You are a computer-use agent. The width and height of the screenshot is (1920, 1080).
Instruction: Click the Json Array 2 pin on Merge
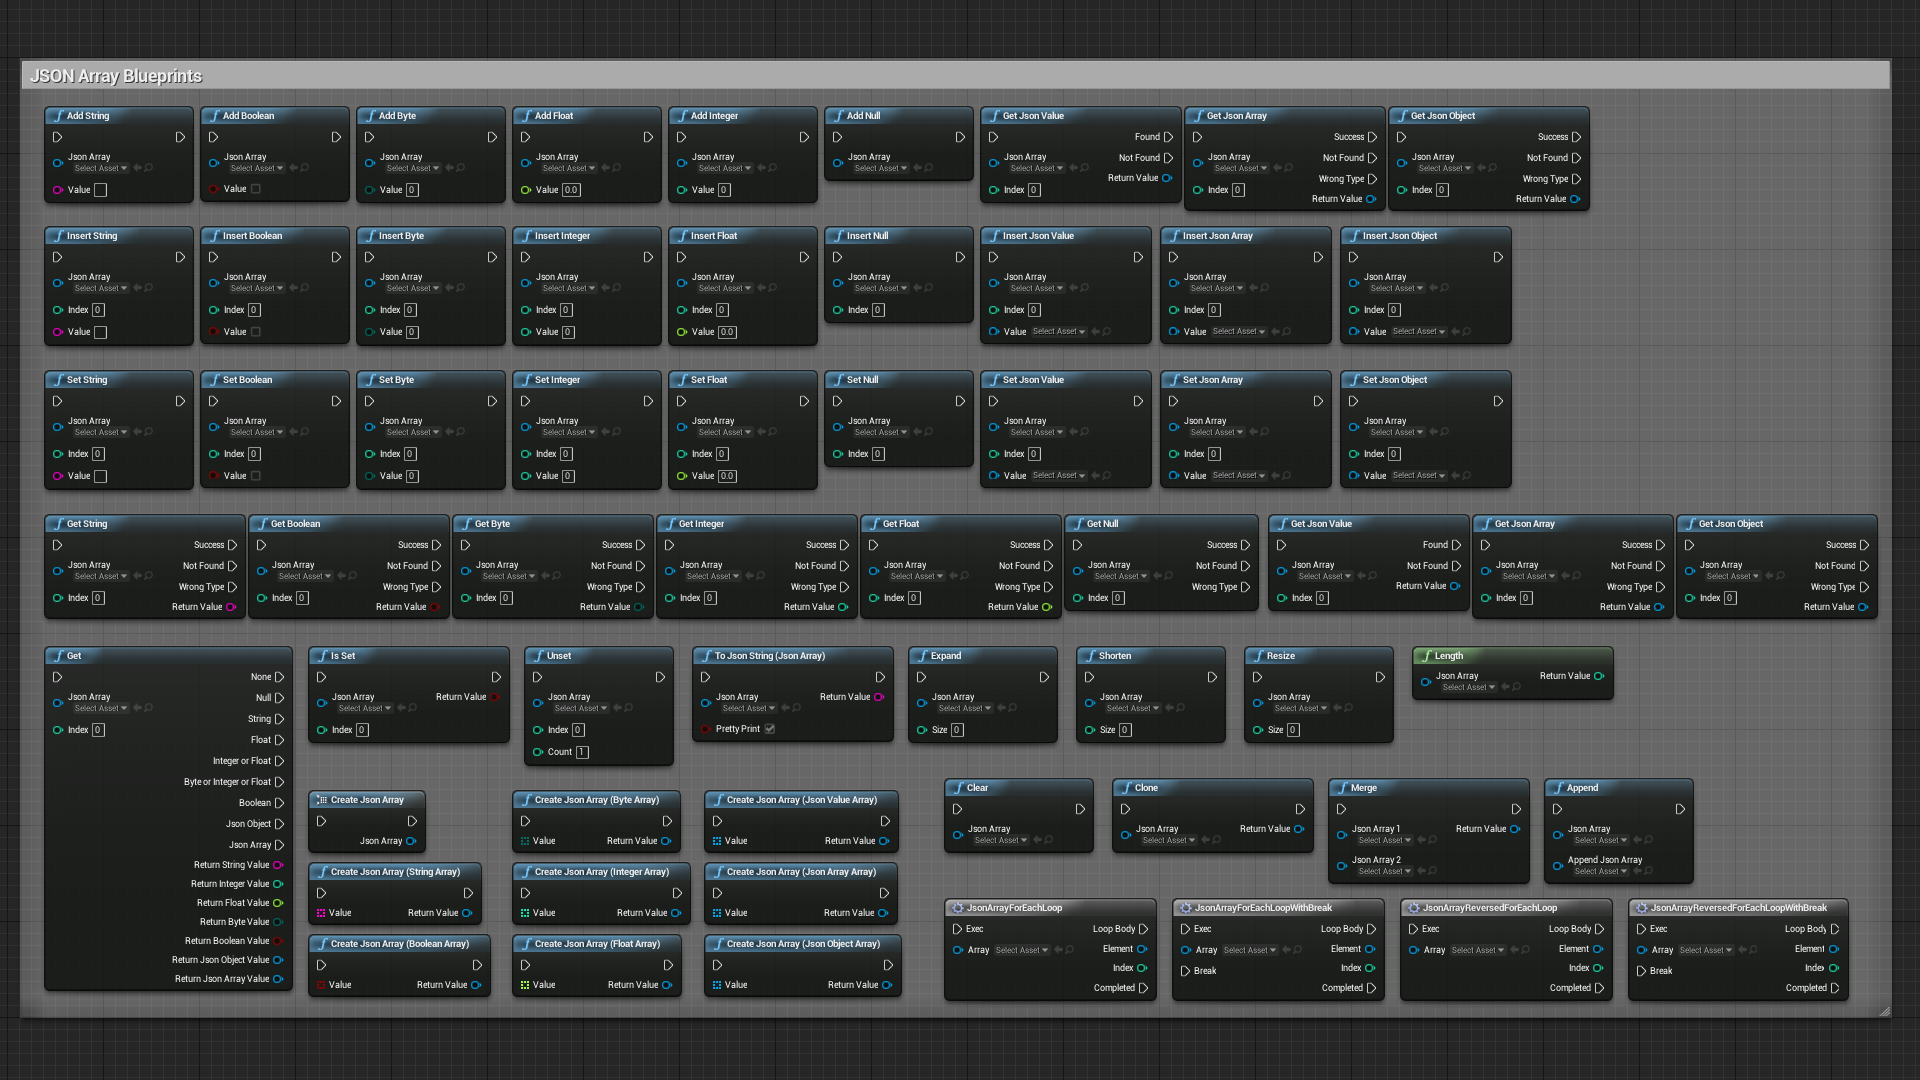[1342, 866]
